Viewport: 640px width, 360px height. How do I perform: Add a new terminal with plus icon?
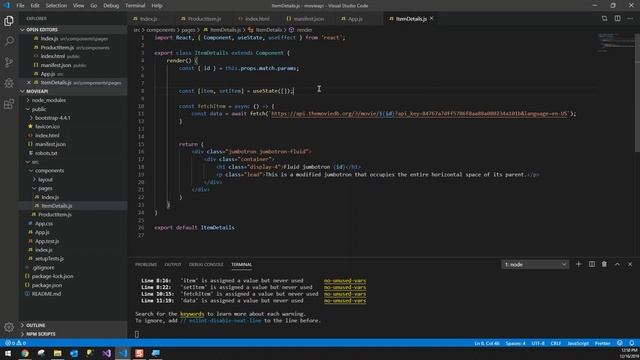[578, 264]
